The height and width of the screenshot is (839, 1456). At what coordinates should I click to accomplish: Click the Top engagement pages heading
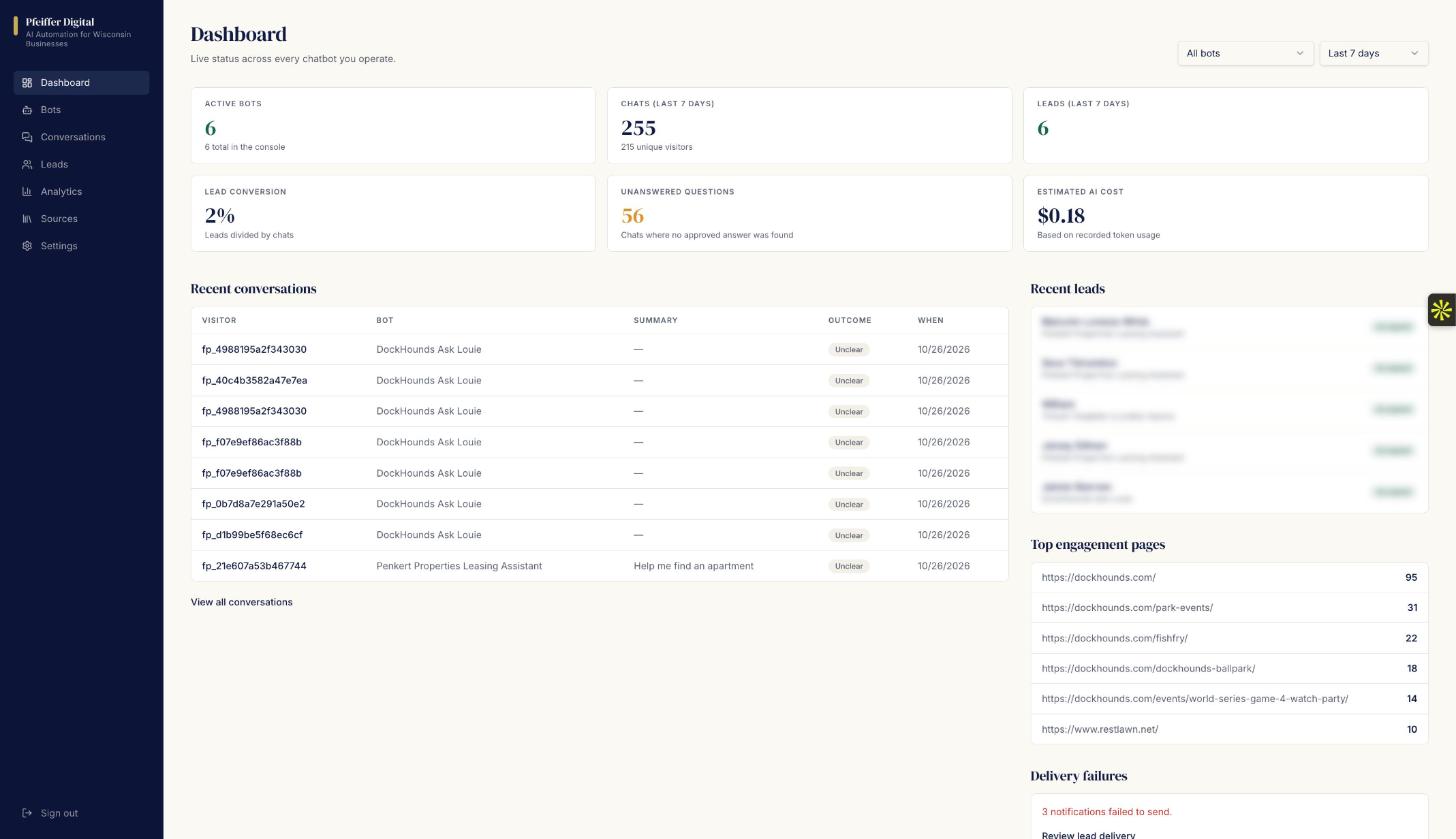click(1098, 545)
